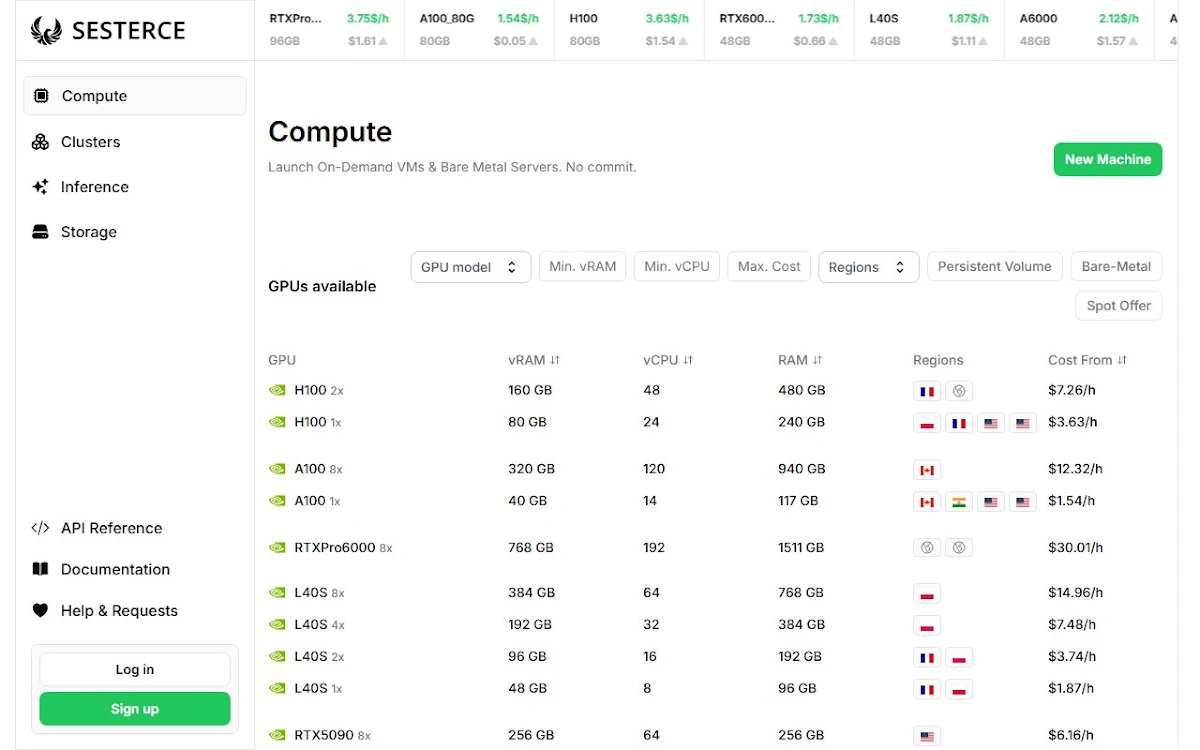The image size is (1200, 750).
Task: Click the Storage drive icon
Action: 40,232
